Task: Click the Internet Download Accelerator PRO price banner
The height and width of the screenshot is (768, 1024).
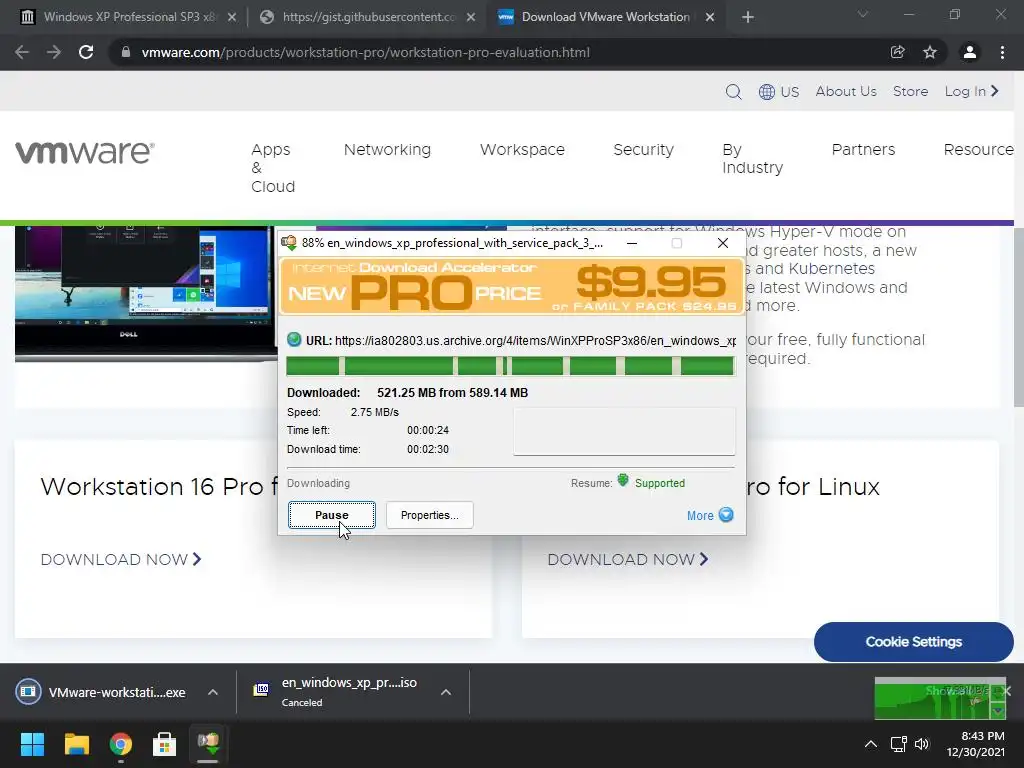Action: point(512,287)
